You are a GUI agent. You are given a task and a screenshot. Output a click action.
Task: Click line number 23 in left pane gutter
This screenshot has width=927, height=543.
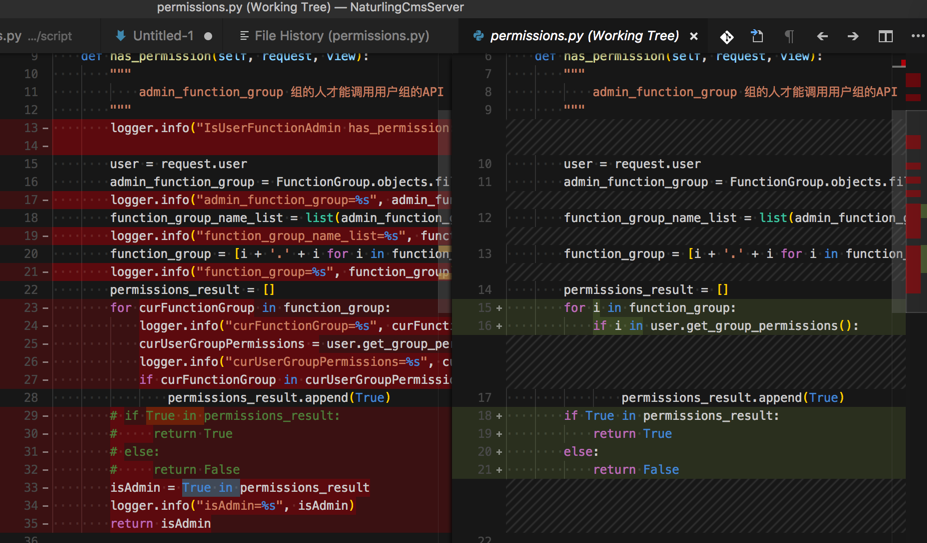[x=31, y=308]
